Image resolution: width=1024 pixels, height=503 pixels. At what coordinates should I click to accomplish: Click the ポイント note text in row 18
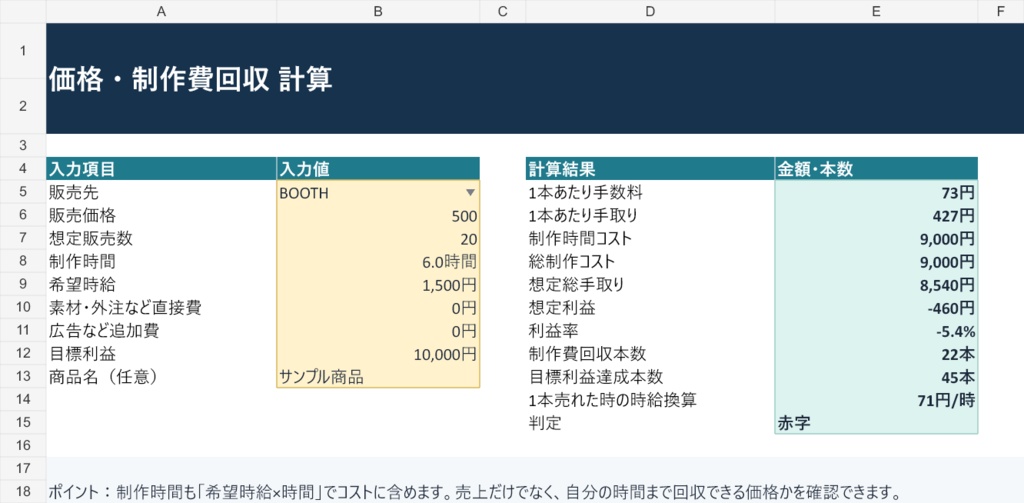pos(474,491)
